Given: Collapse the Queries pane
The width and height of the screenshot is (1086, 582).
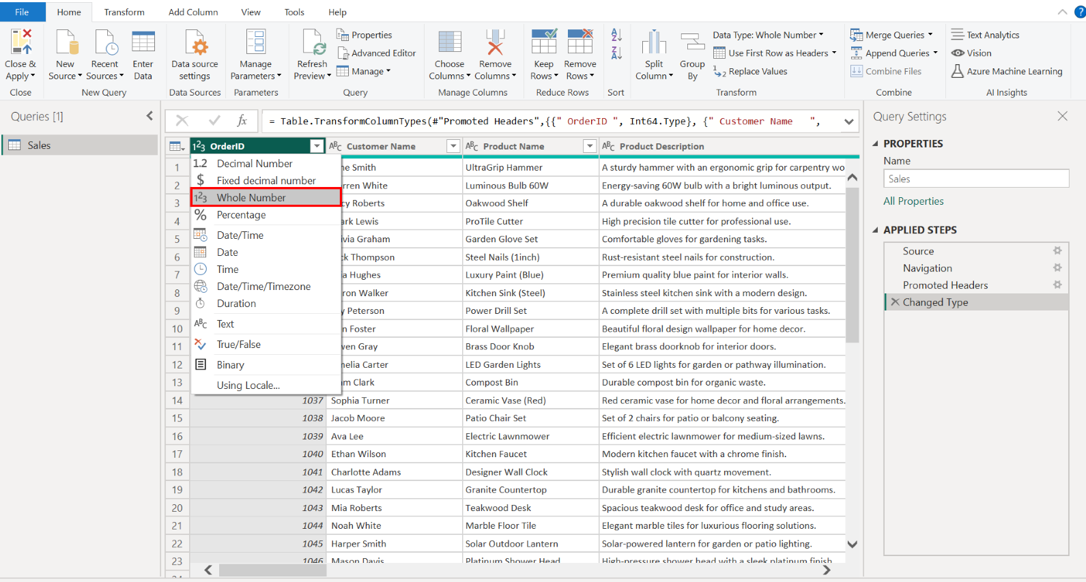Looking at the screenshot, I should pos(150,116).
